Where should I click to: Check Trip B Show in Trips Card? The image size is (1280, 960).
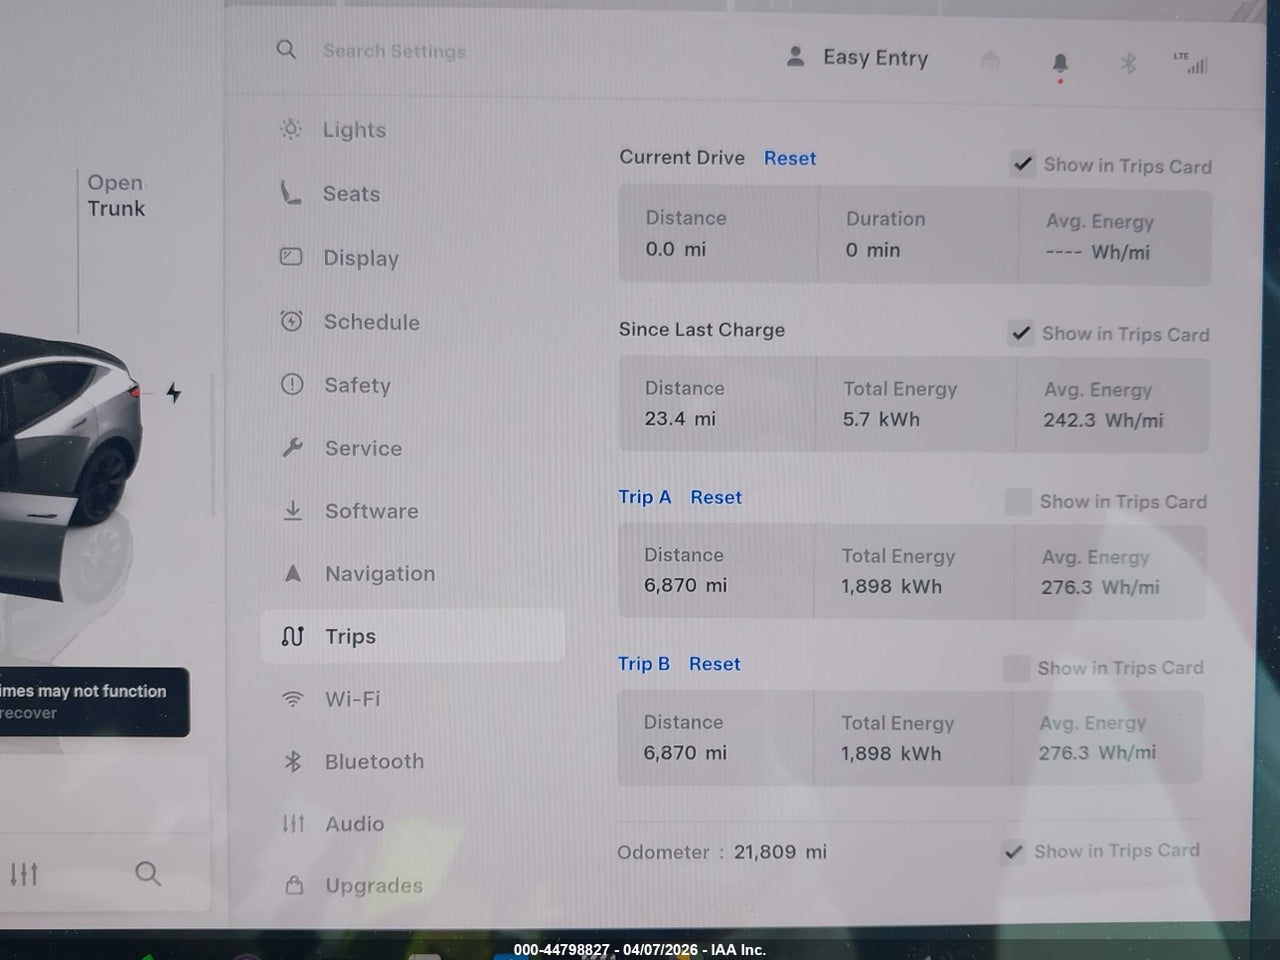pos(1016,668)
